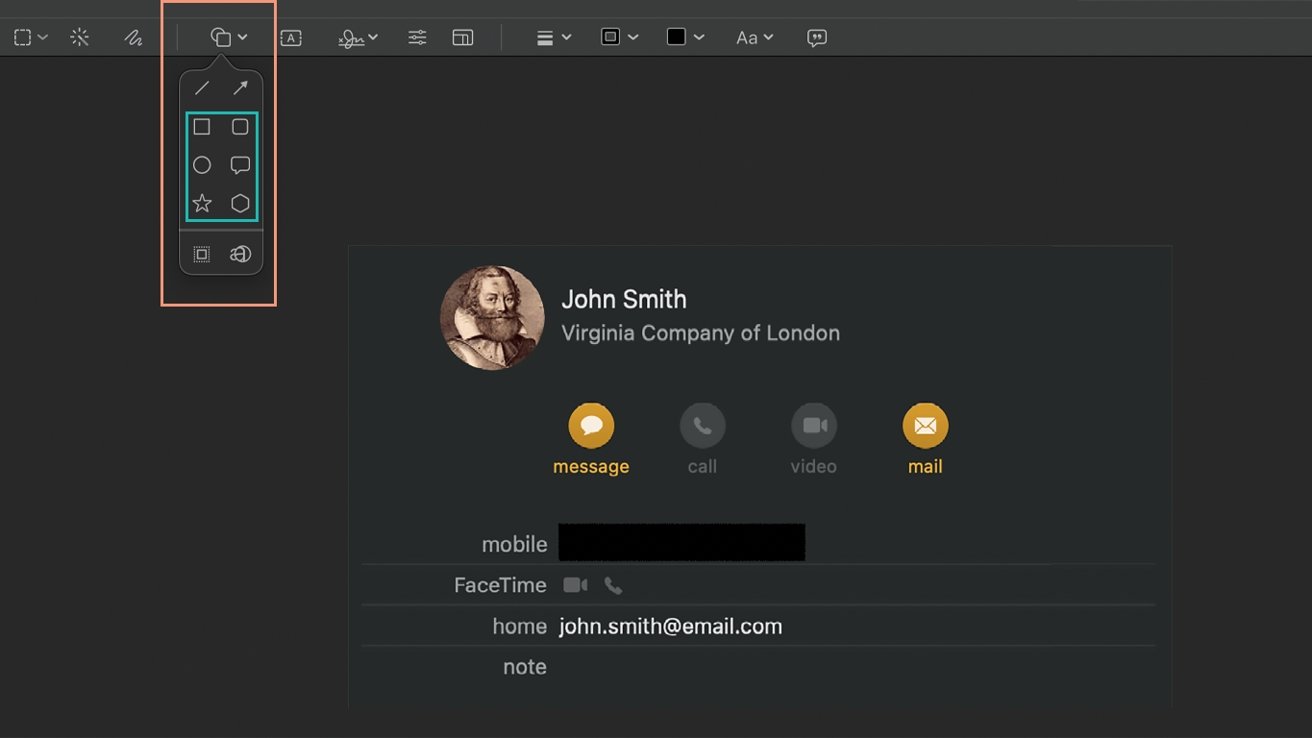Choose the Sketch freehand drawing tool
1312x738 pixels.
point(133,38)
